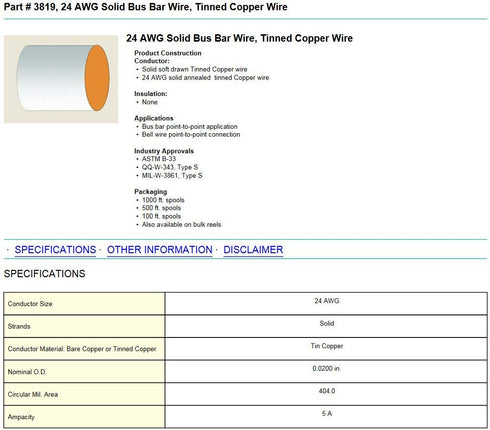Click the 'ASTM B-33' approval

(x=159, y=159)
